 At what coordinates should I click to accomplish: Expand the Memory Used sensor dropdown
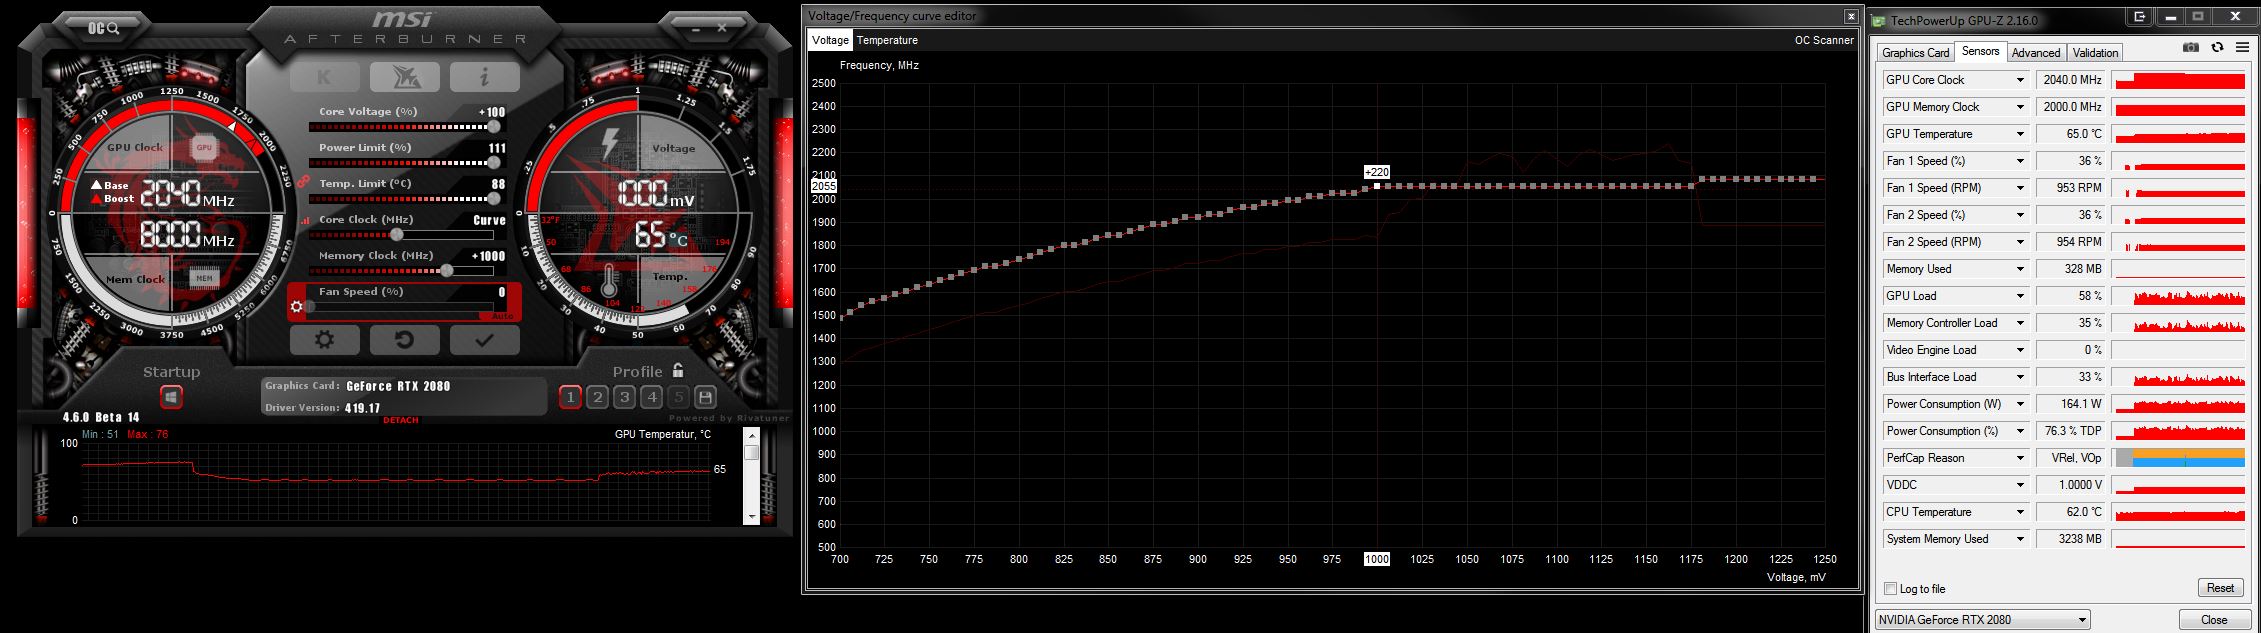2020,269
